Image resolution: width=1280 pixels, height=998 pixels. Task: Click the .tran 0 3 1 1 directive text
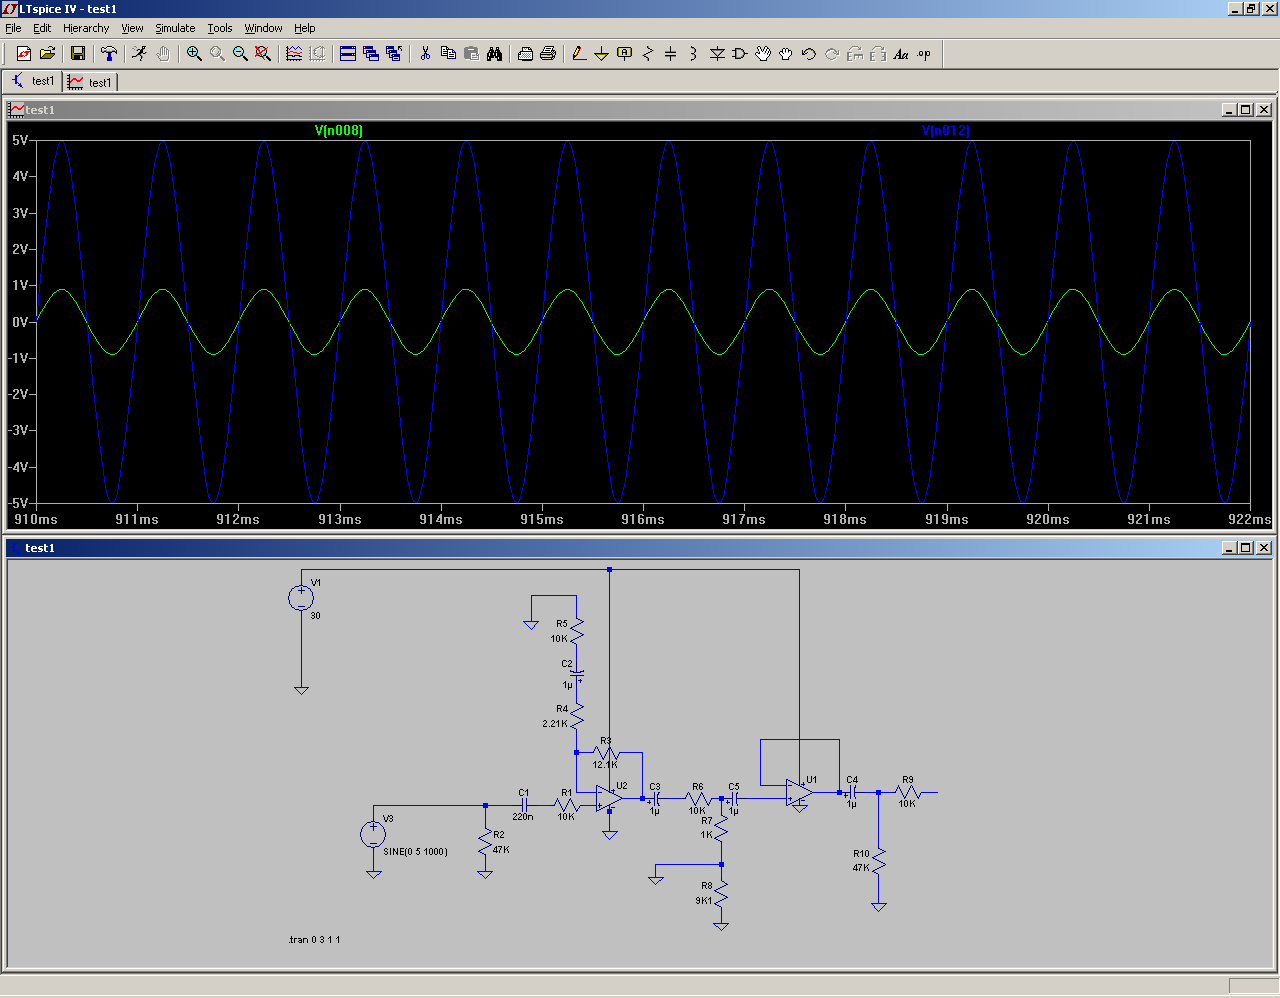[x=314, y=940]
